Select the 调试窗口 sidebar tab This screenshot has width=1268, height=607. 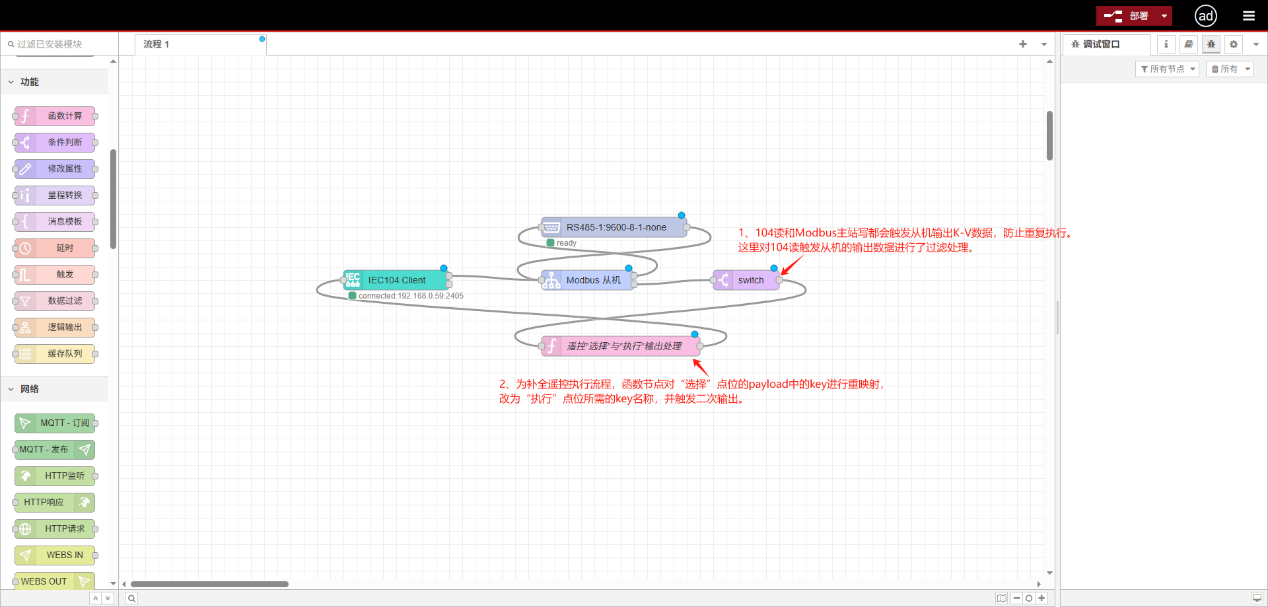point(1101,44)
